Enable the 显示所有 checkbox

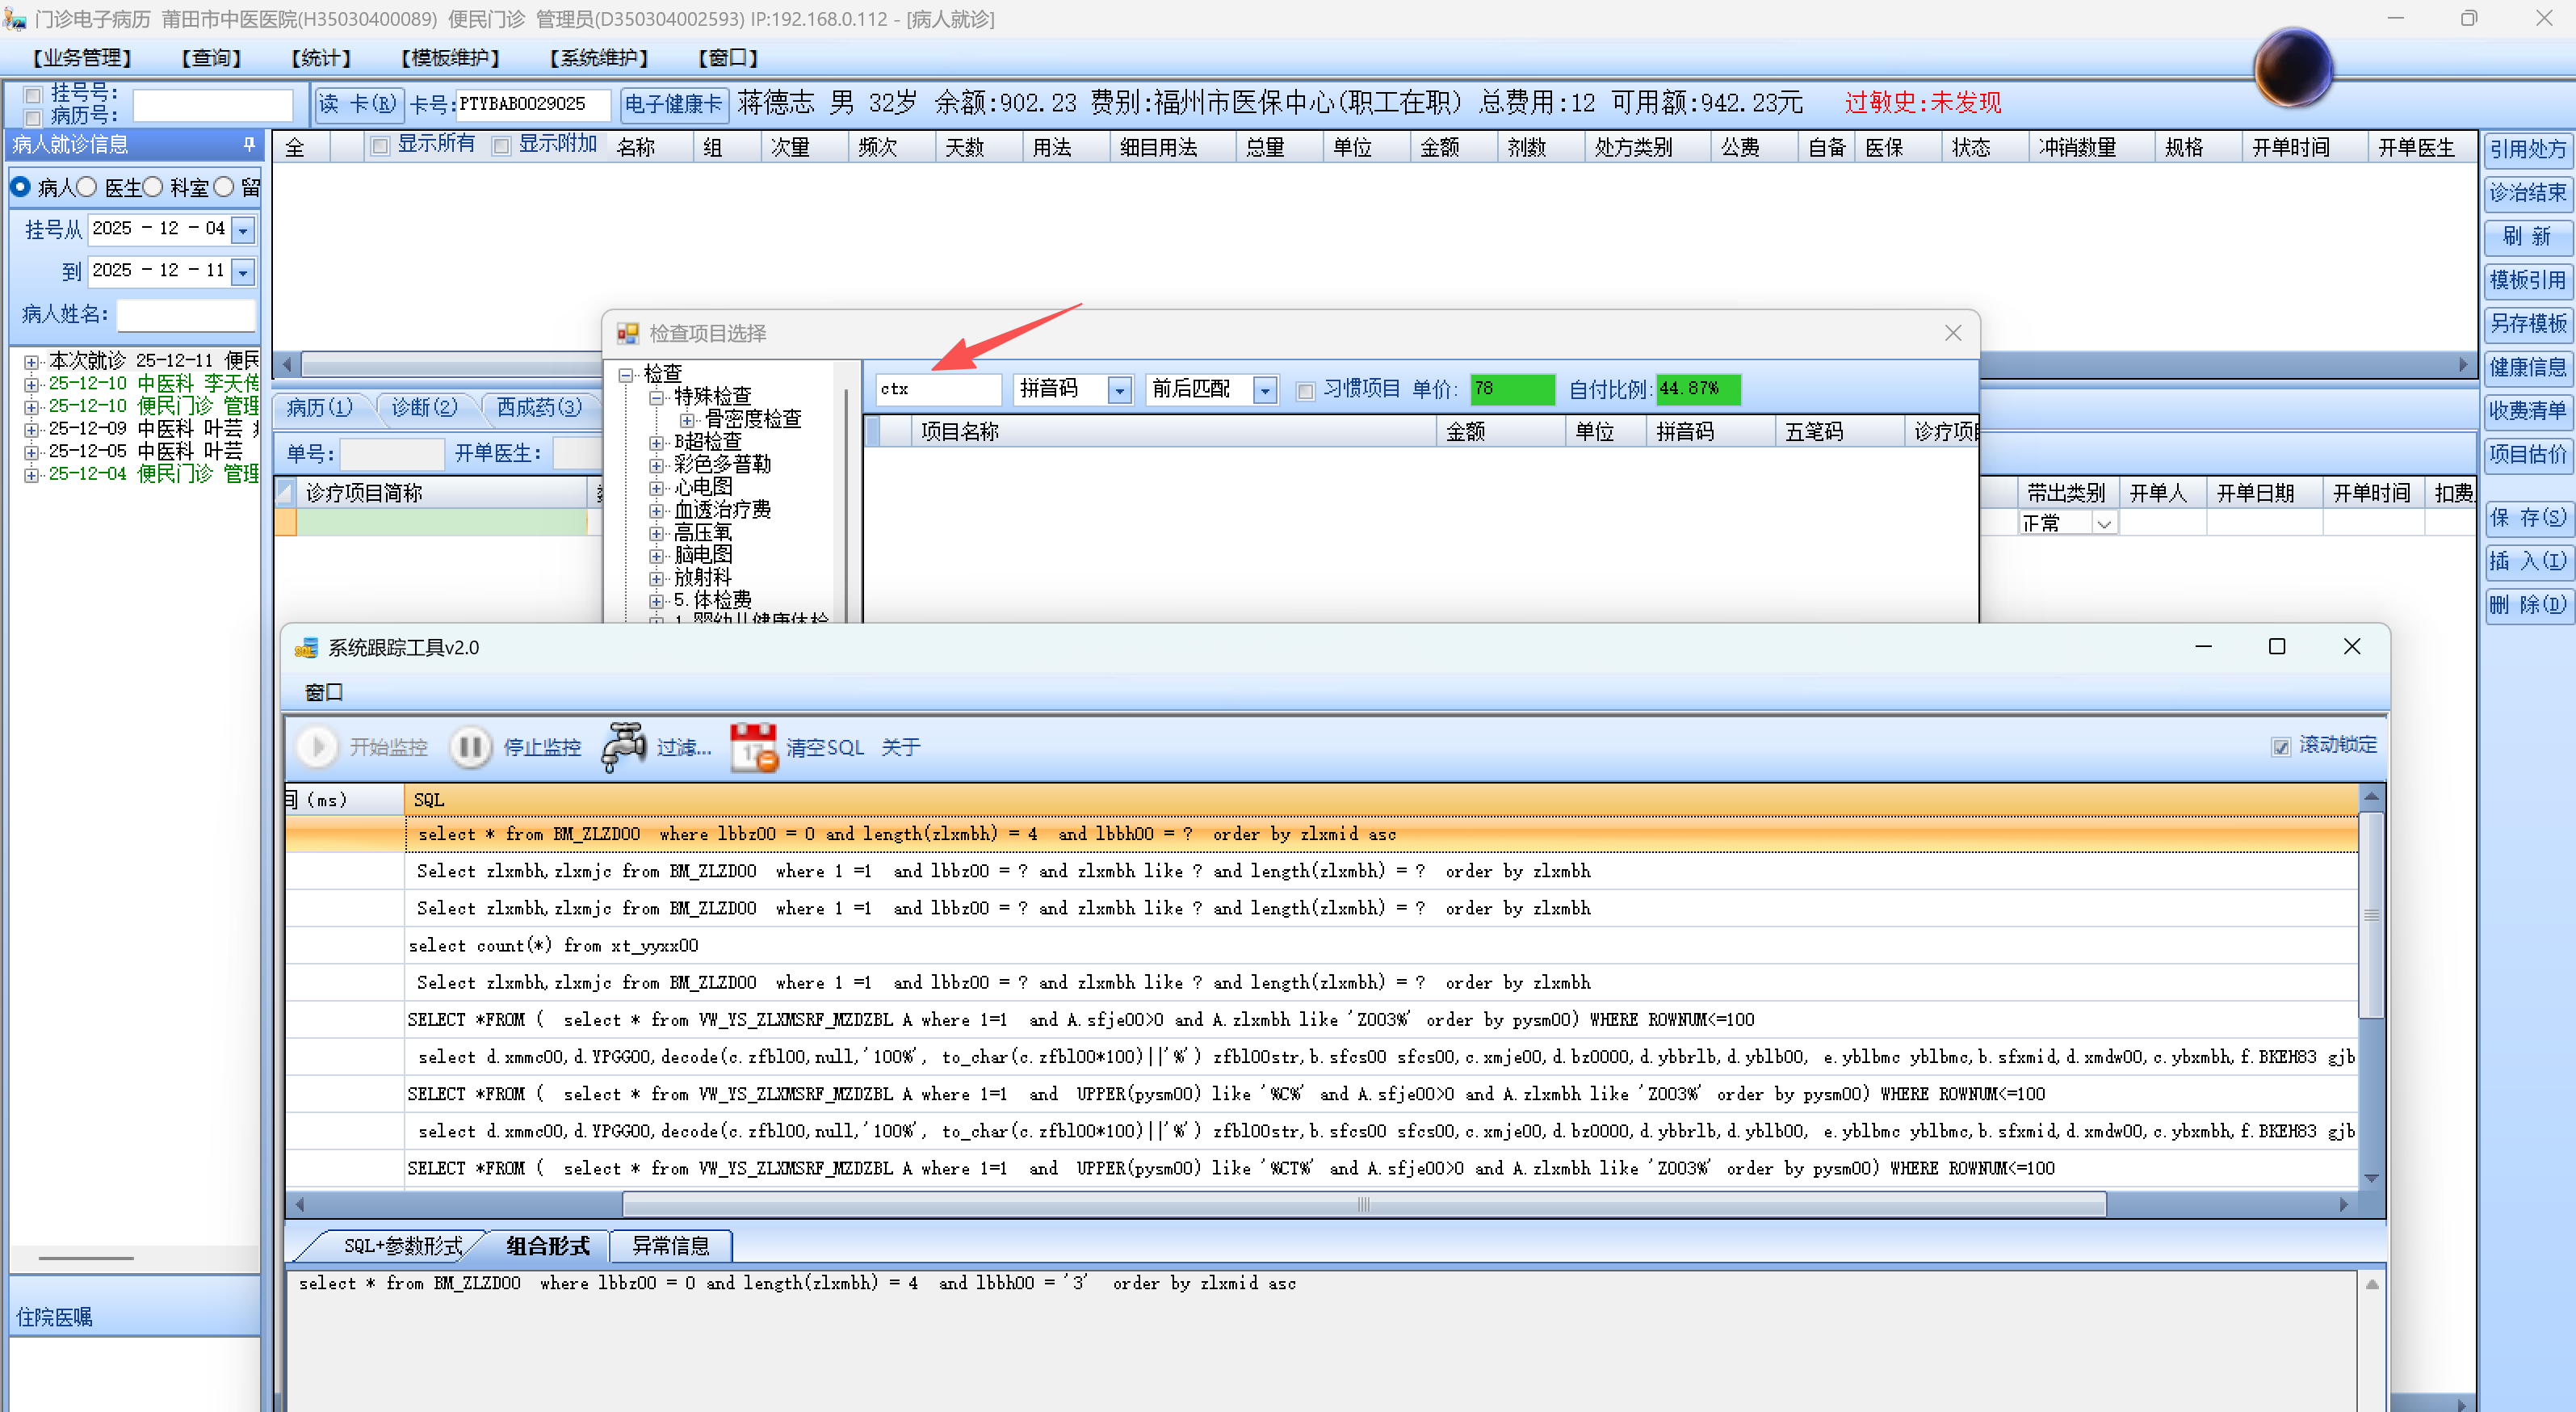point(380,146)
